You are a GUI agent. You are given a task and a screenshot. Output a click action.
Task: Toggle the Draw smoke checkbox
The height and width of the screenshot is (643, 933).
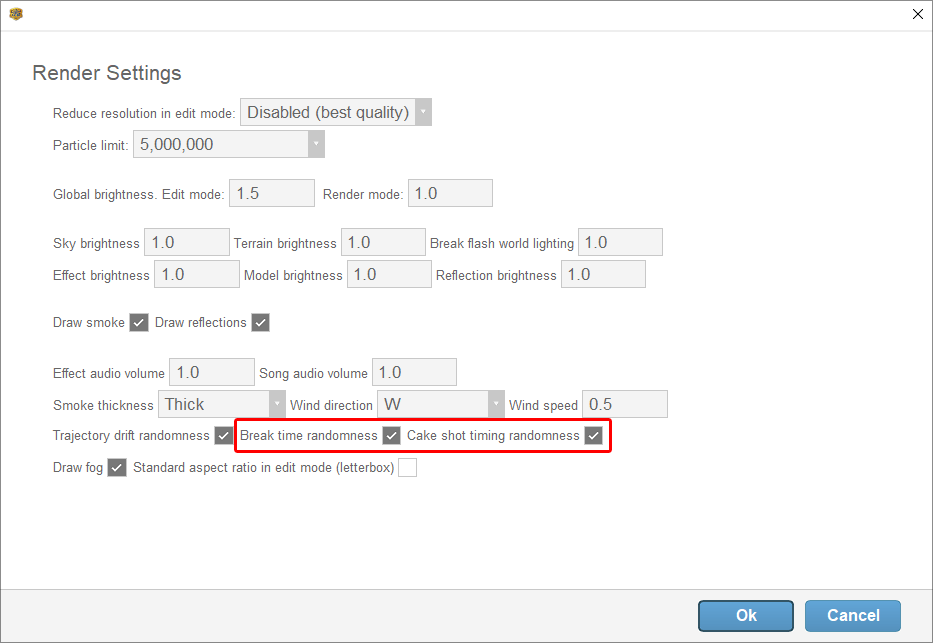139,322
